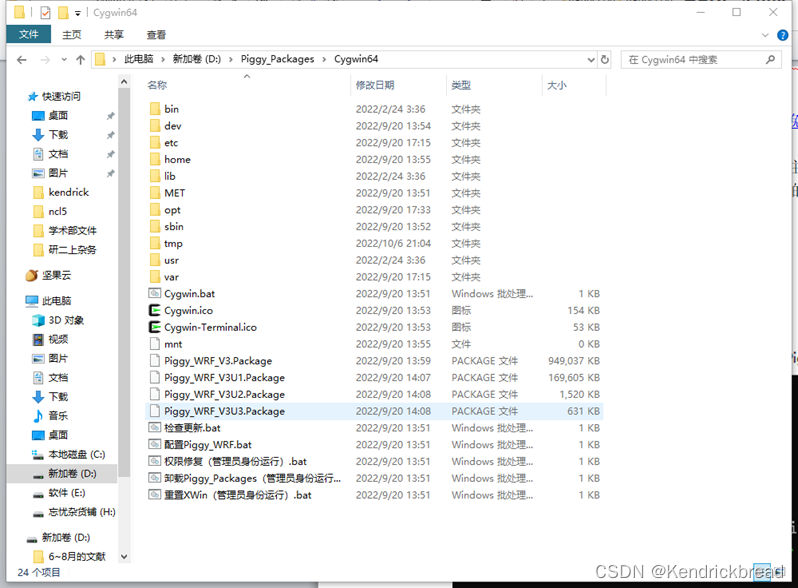Refresh the current folder view
Image resolution: width=798 pixels, height=588 pixels.
[605, 60]
